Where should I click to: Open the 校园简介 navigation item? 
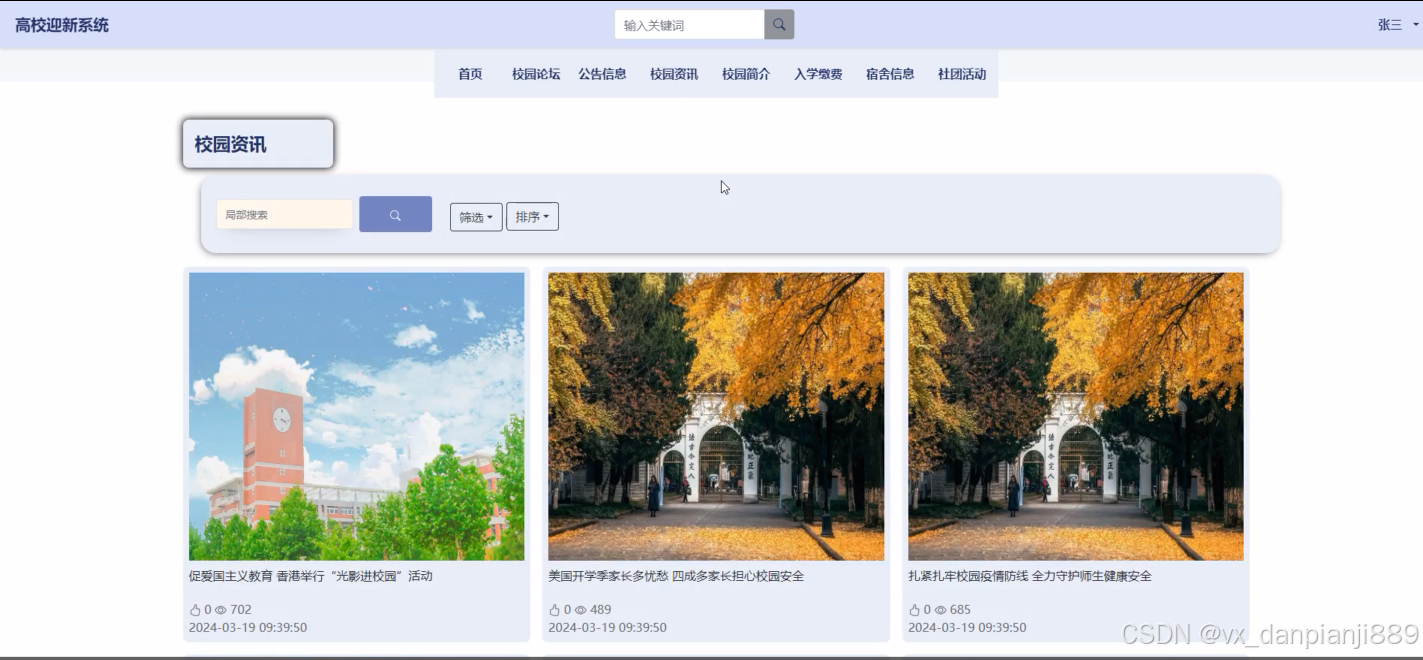click(x=746, y=74)
